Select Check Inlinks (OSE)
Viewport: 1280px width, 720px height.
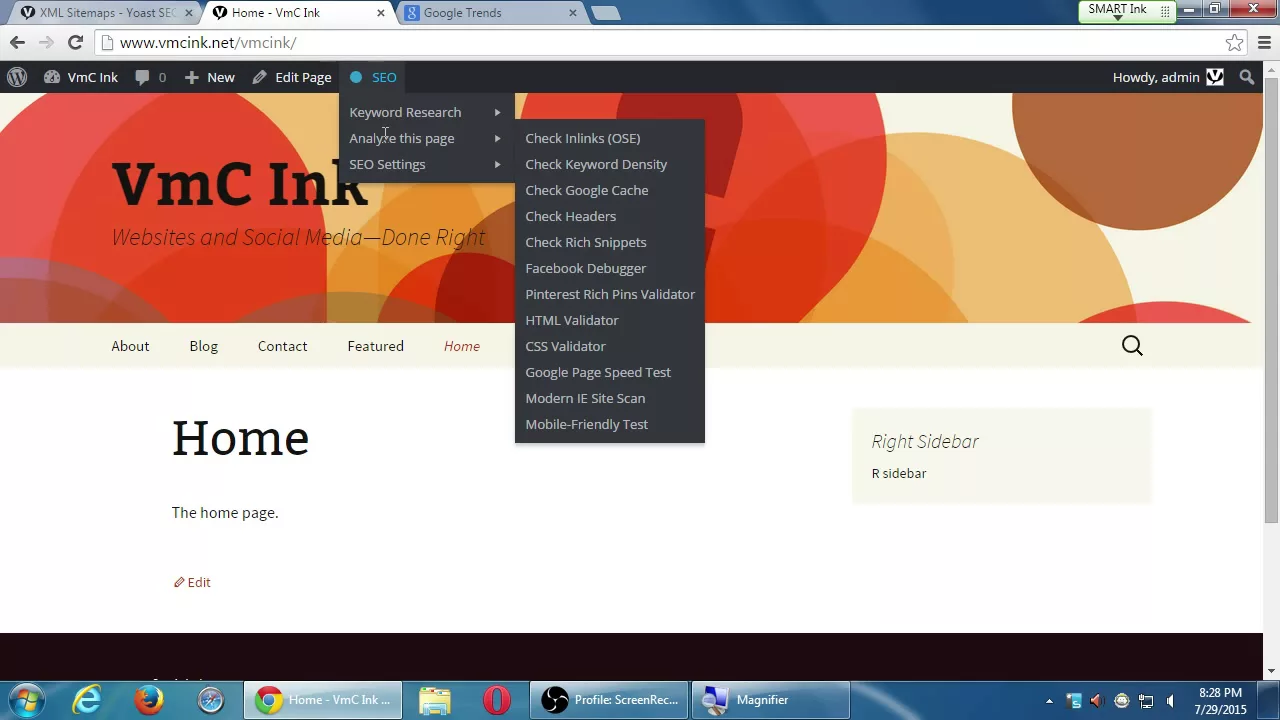pyautogui.click(x=583, y=138)
